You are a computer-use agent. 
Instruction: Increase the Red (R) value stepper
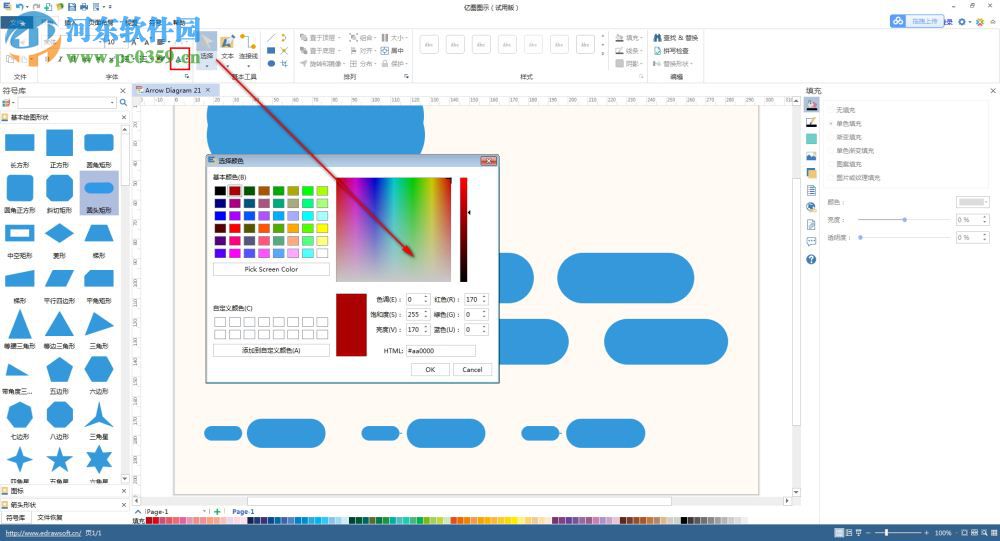(x=485, y=297)
